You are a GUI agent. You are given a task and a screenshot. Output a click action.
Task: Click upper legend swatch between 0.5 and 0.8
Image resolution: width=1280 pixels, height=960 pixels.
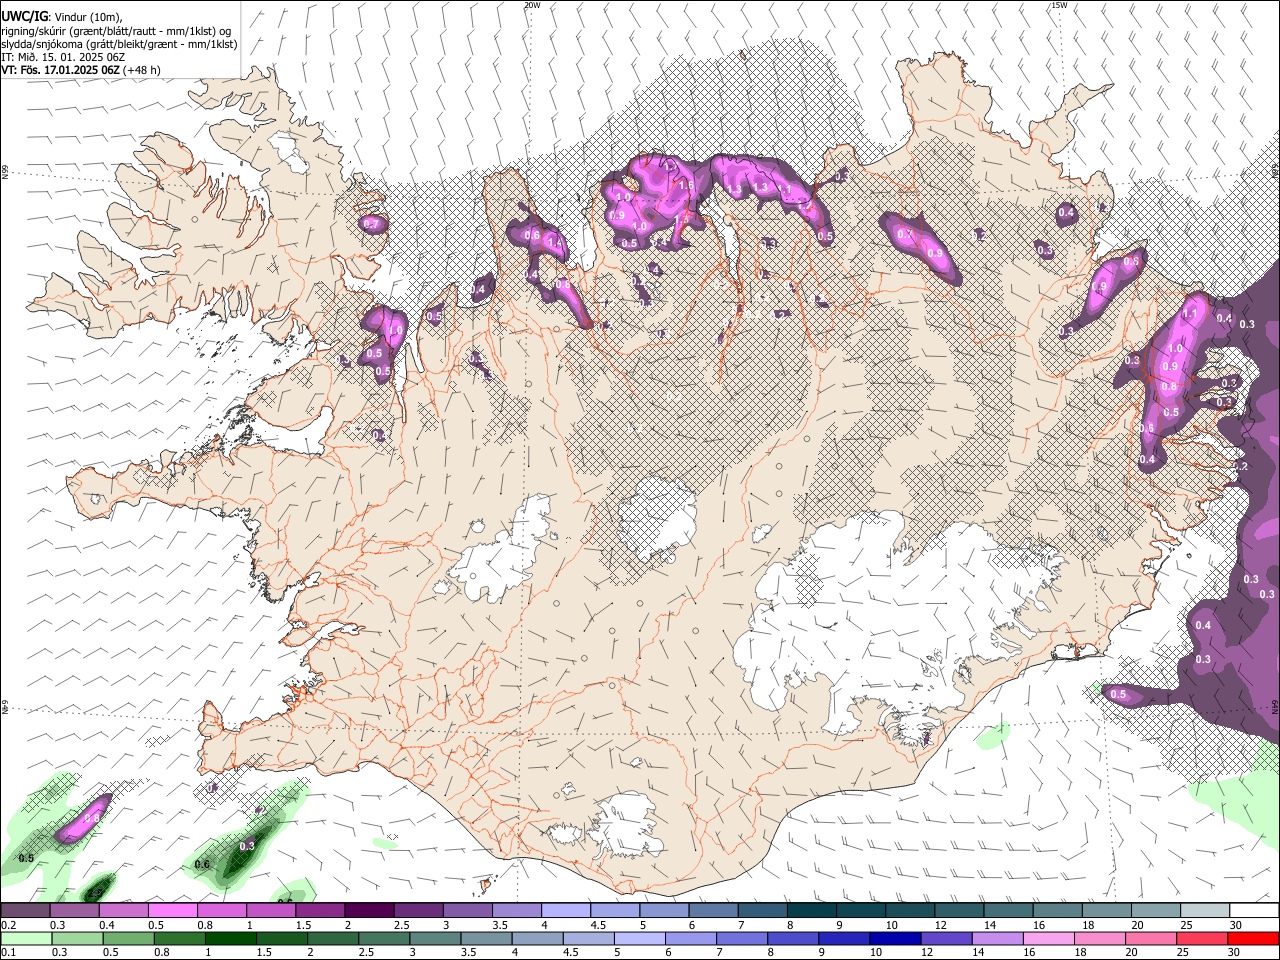click(x=172, y=911)
